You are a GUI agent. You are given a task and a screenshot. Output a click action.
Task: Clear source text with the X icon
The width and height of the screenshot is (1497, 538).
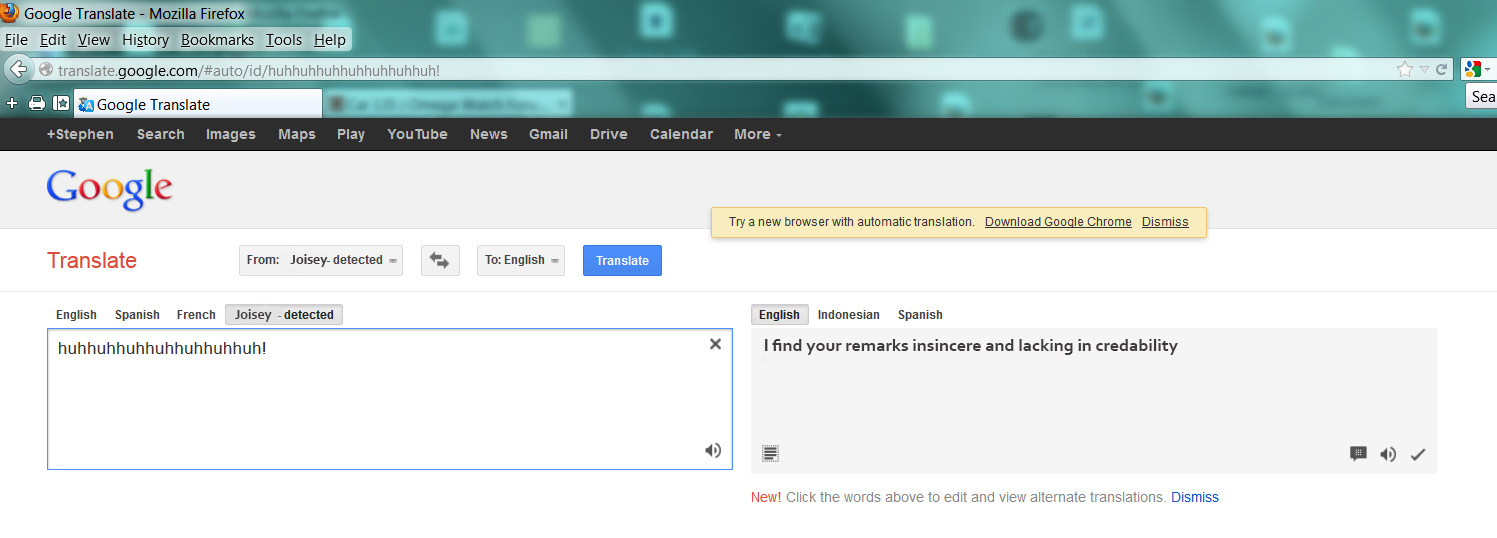[x=715, y=344]
